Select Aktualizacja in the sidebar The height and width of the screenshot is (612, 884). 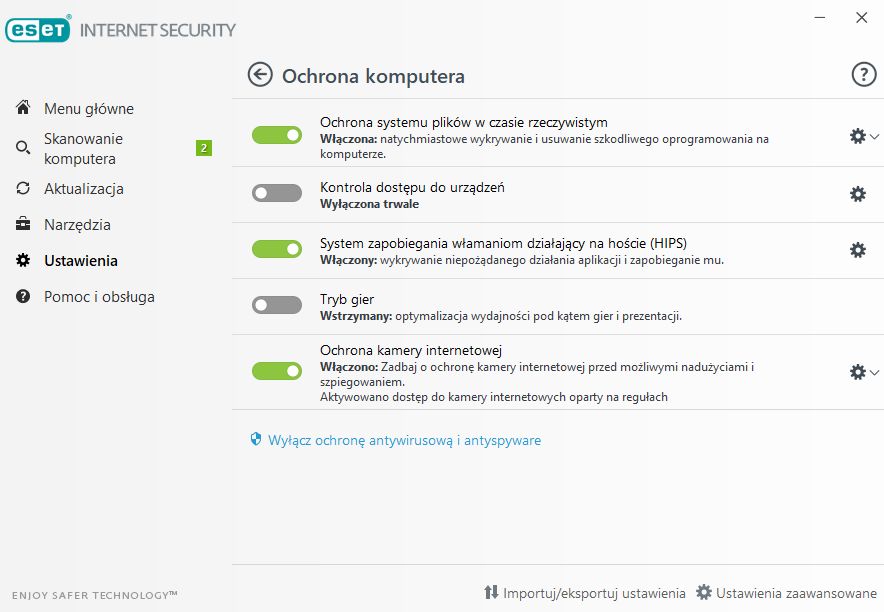pyautogui.click(x=83, y=188)
